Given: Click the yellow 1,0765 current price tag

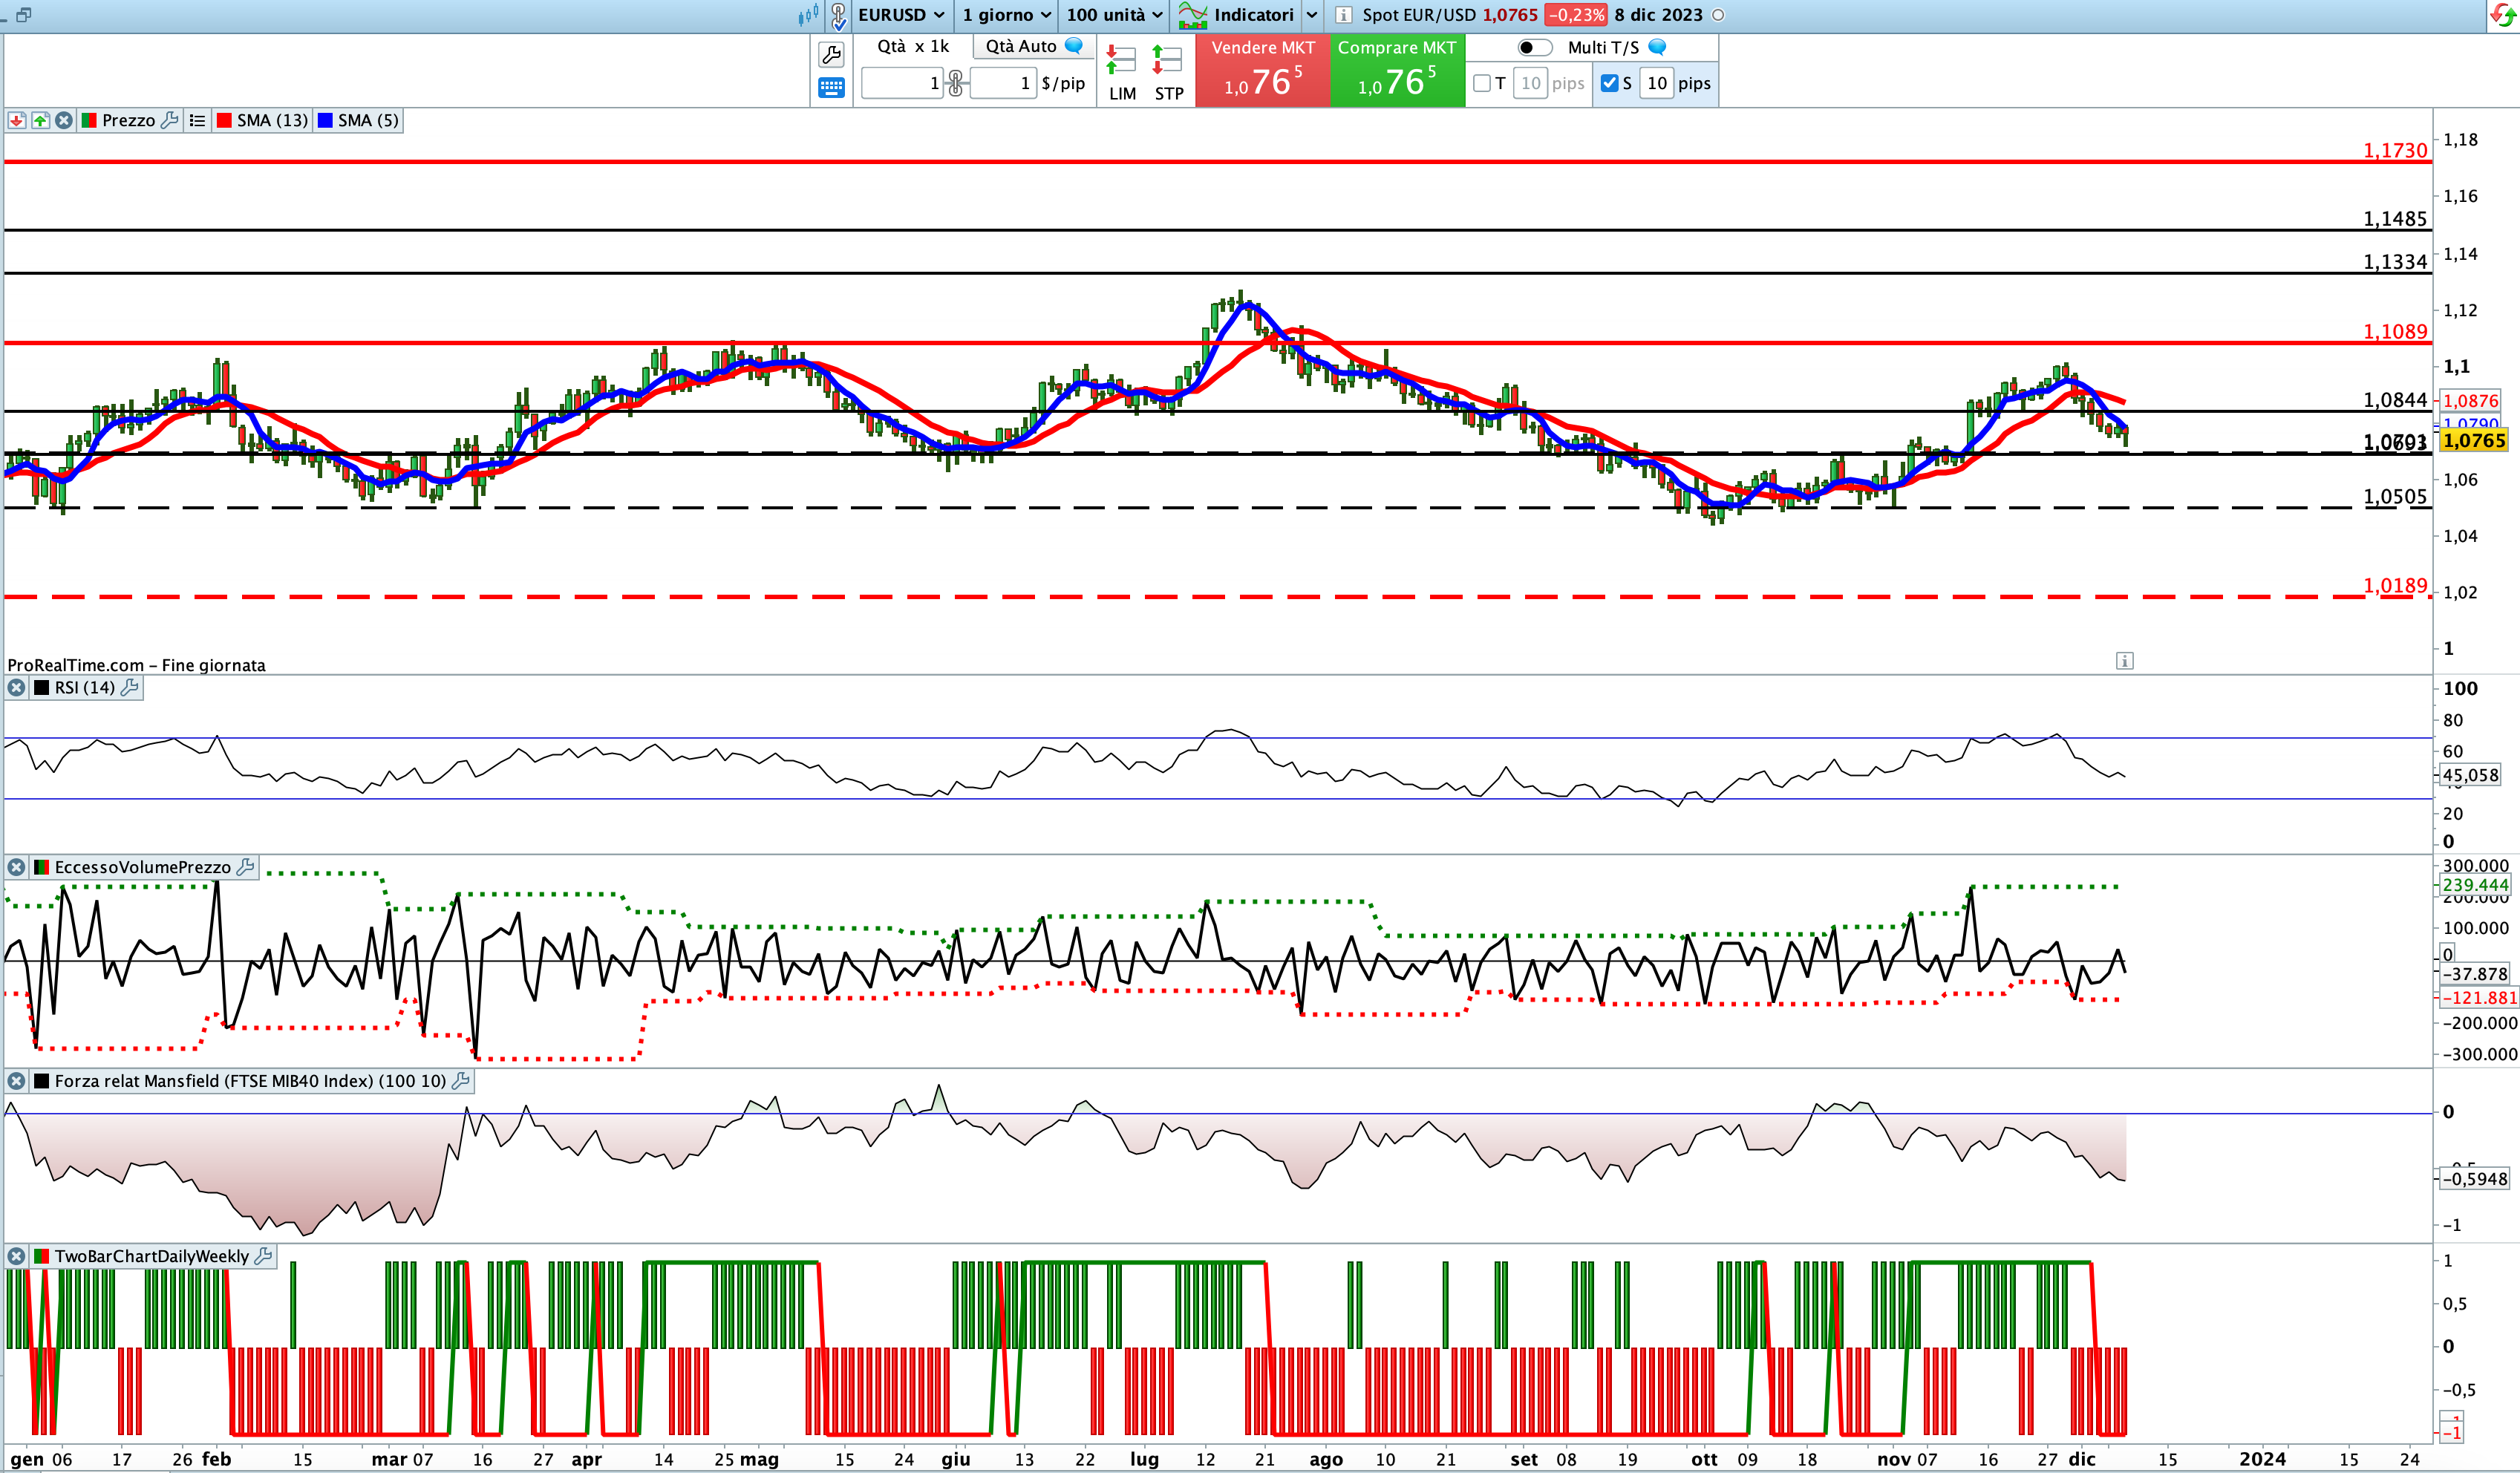Looking at the screenshot, I should pos(2474,440).
